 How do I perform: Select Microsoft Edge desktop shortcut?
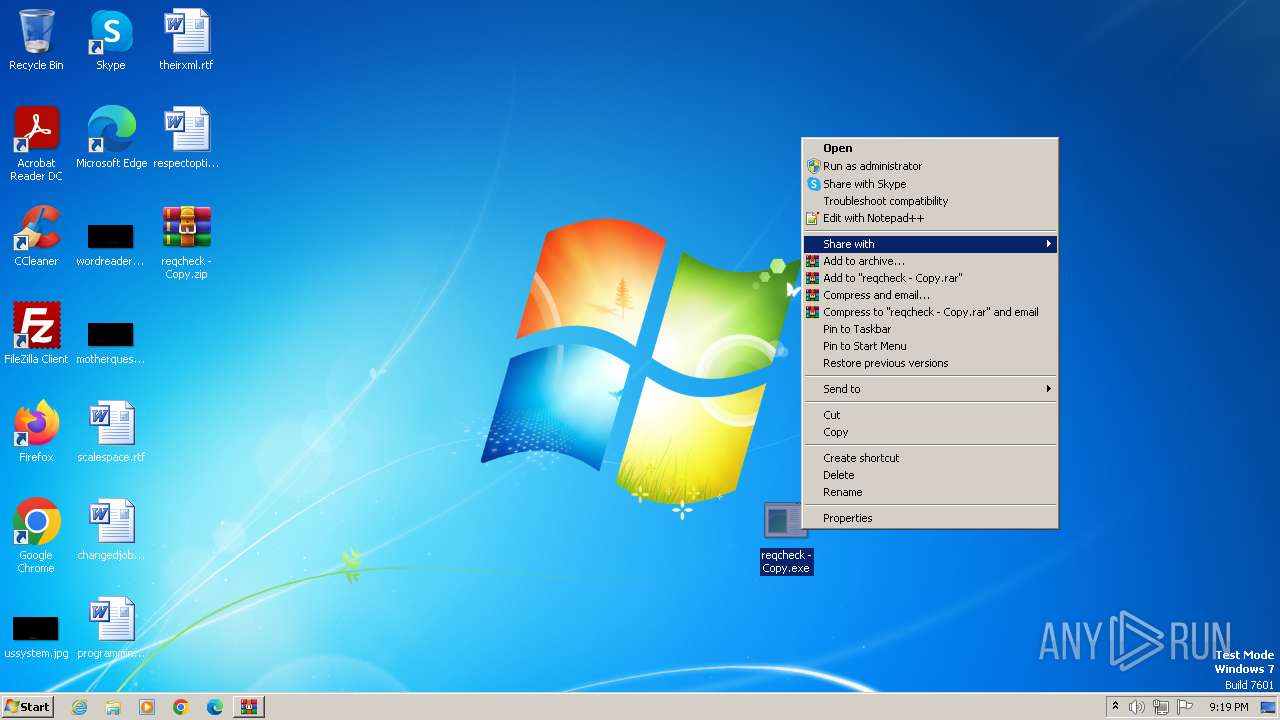click(111, 138)
